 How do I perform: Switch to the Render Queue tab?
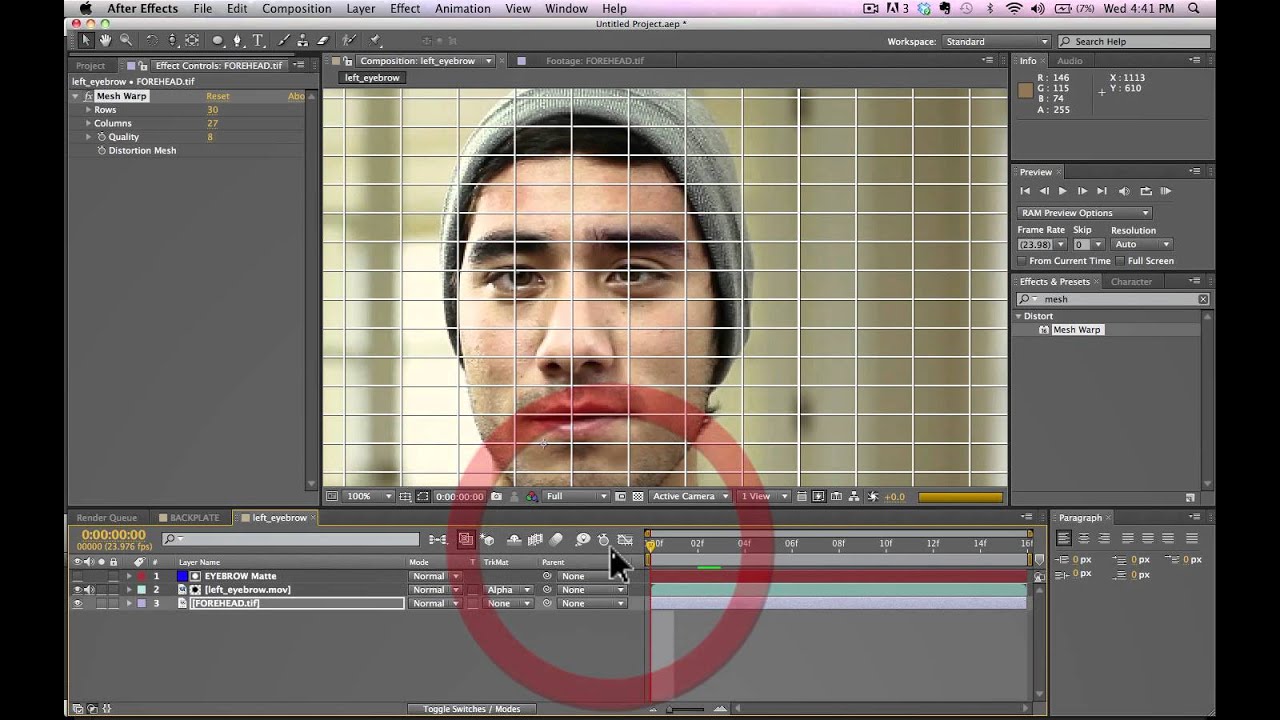[x=107, y=518]
